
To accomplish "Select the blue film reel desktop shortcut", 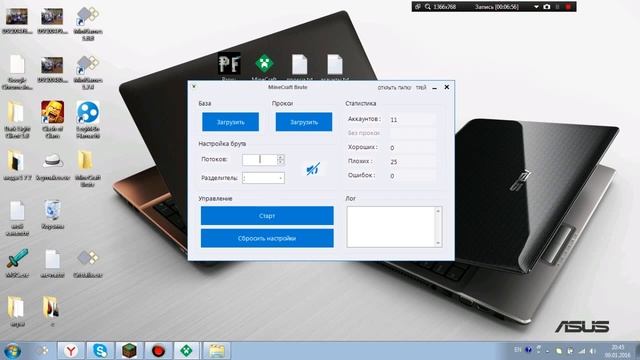I will point(88,120).
